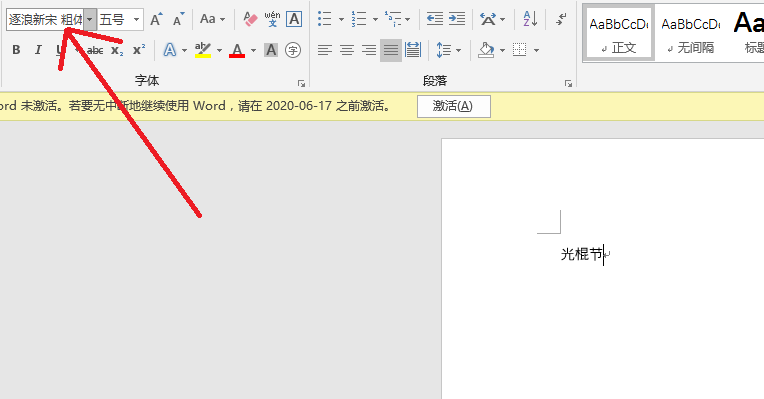This screenshot has height=399, width=764.
Task: Apply borders icon
Action: (519, 50)
